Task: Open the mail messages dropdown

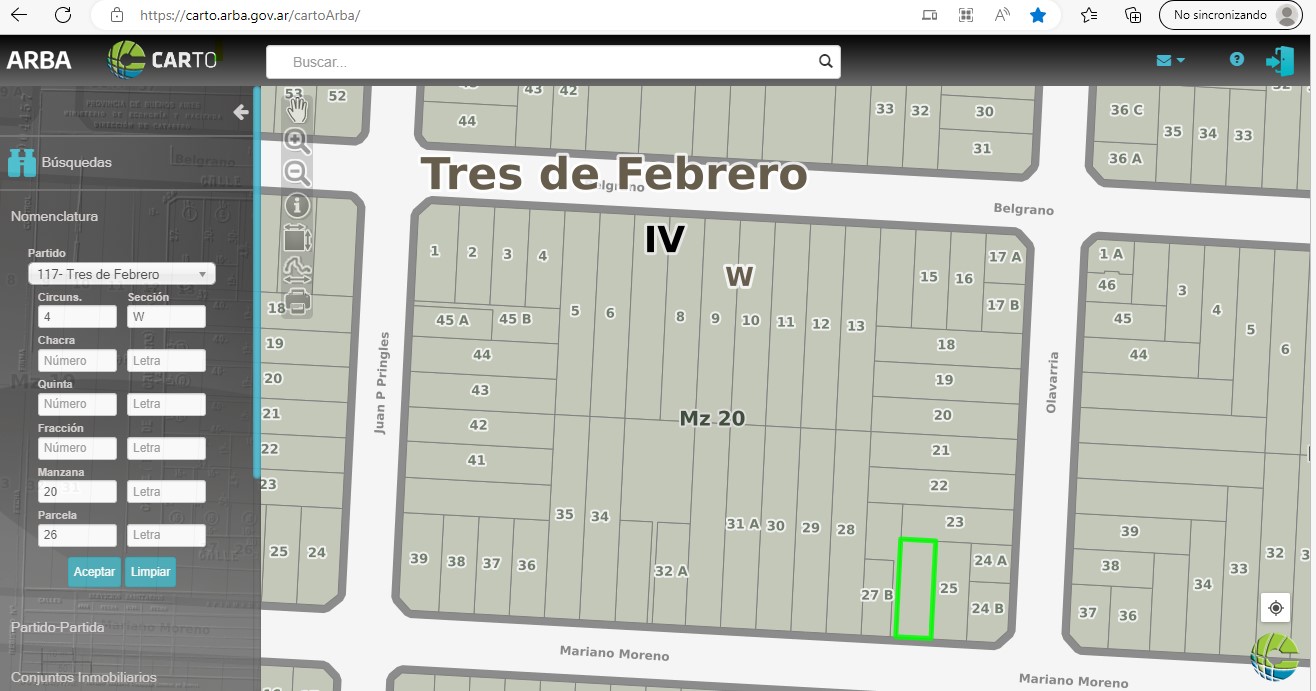Action: (1170, 60)
